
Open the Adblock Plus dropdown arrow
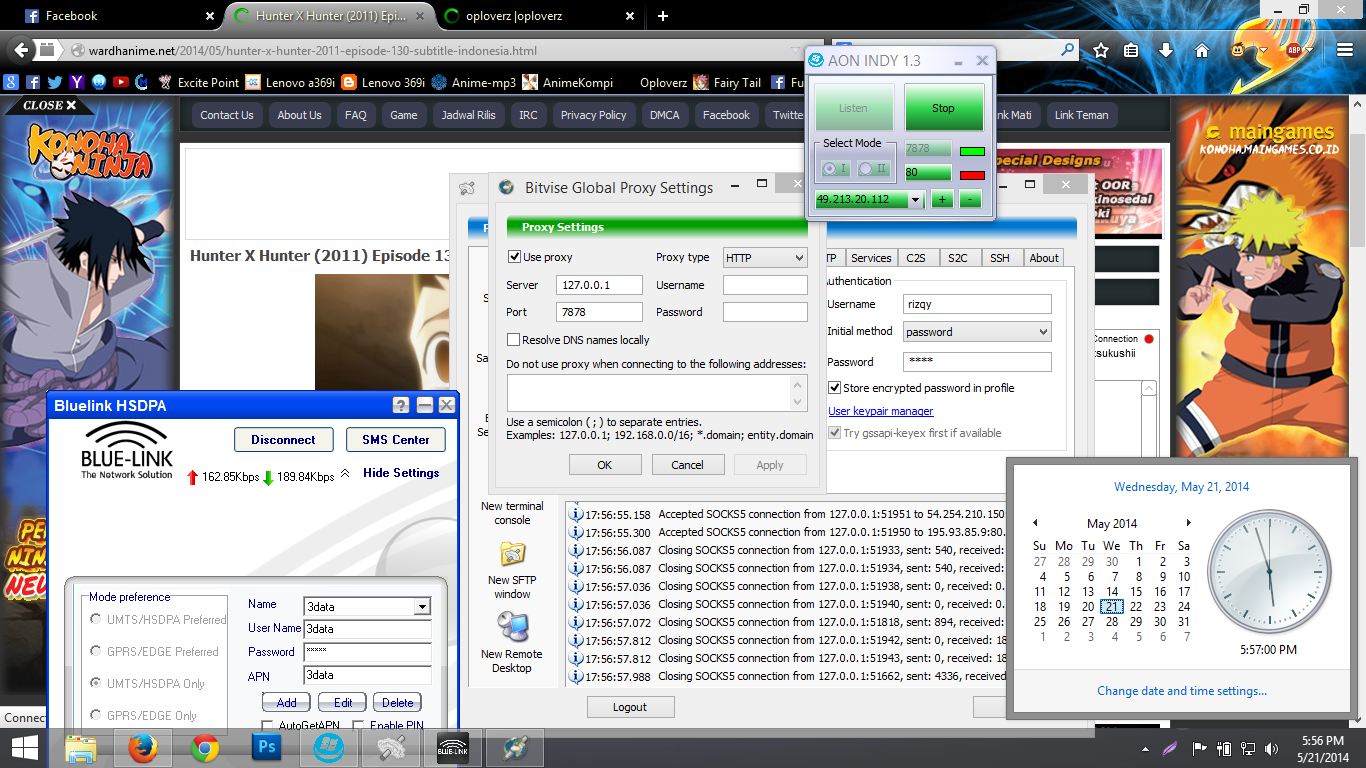1311,50
